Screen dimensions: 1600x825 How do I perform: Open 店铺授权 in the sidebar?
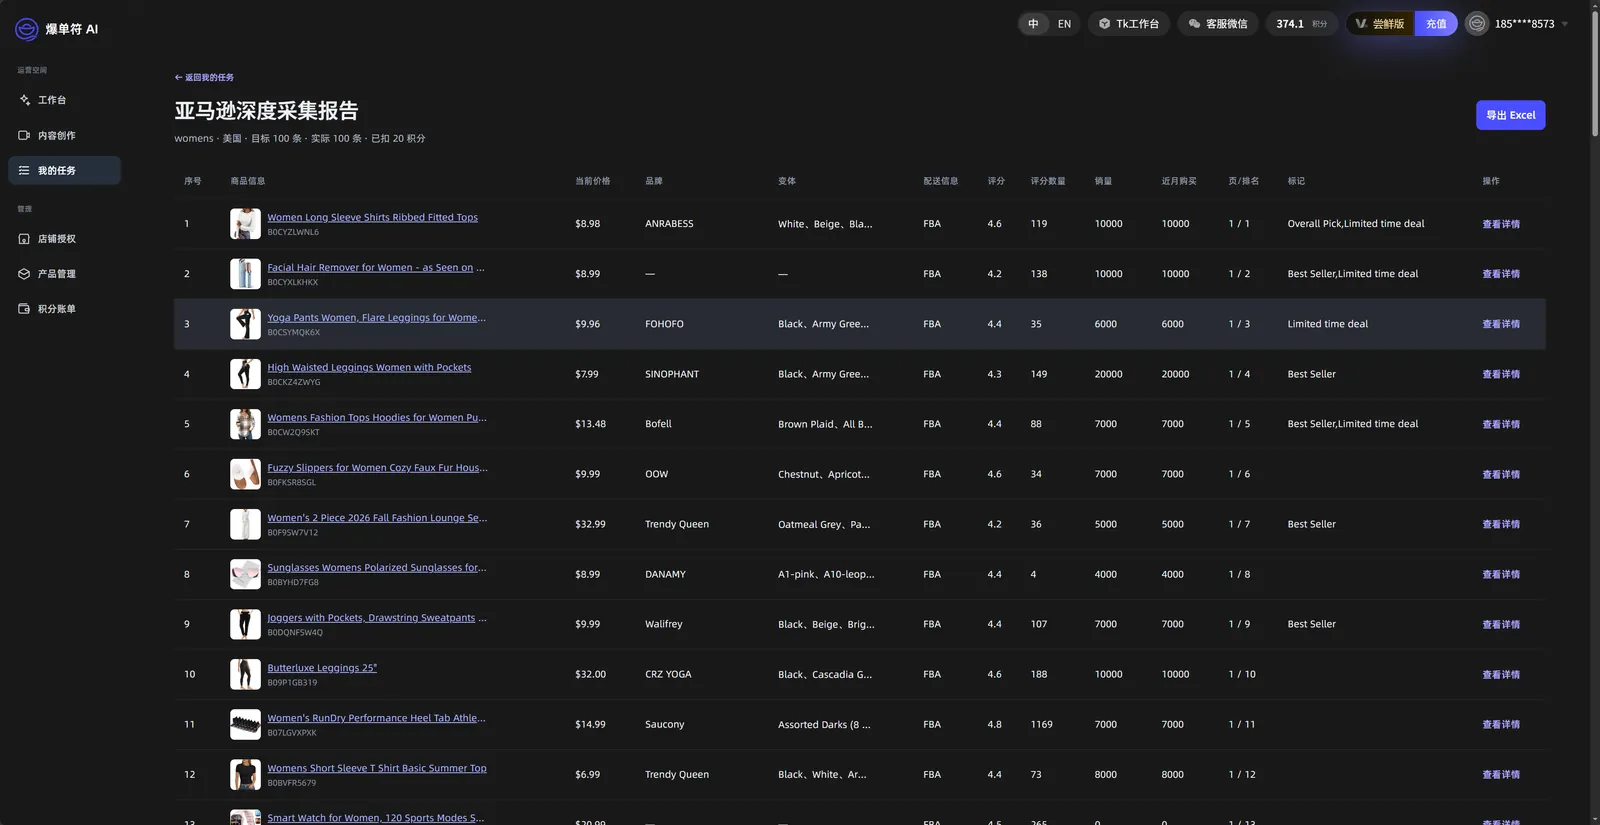click(x=64, y=239)
